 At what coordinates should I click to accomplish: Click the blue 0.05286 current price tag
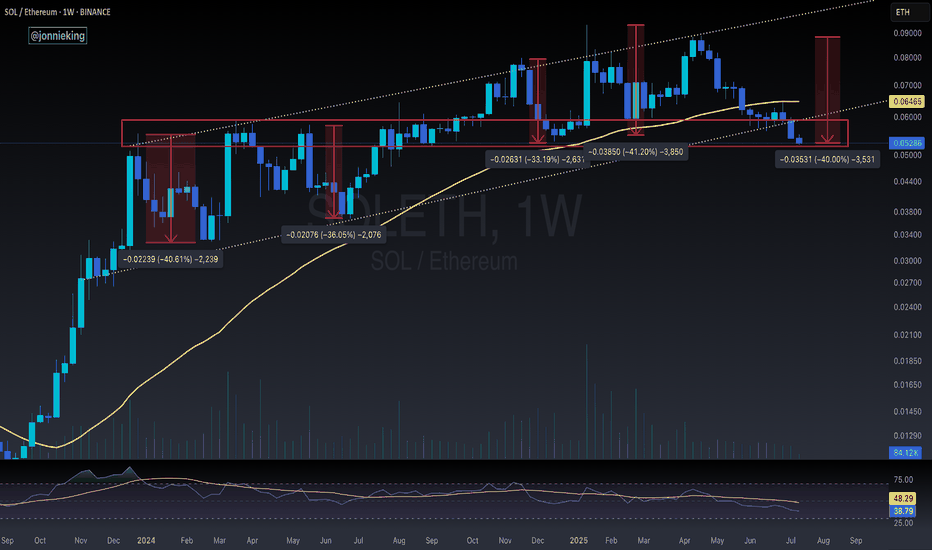907,143
